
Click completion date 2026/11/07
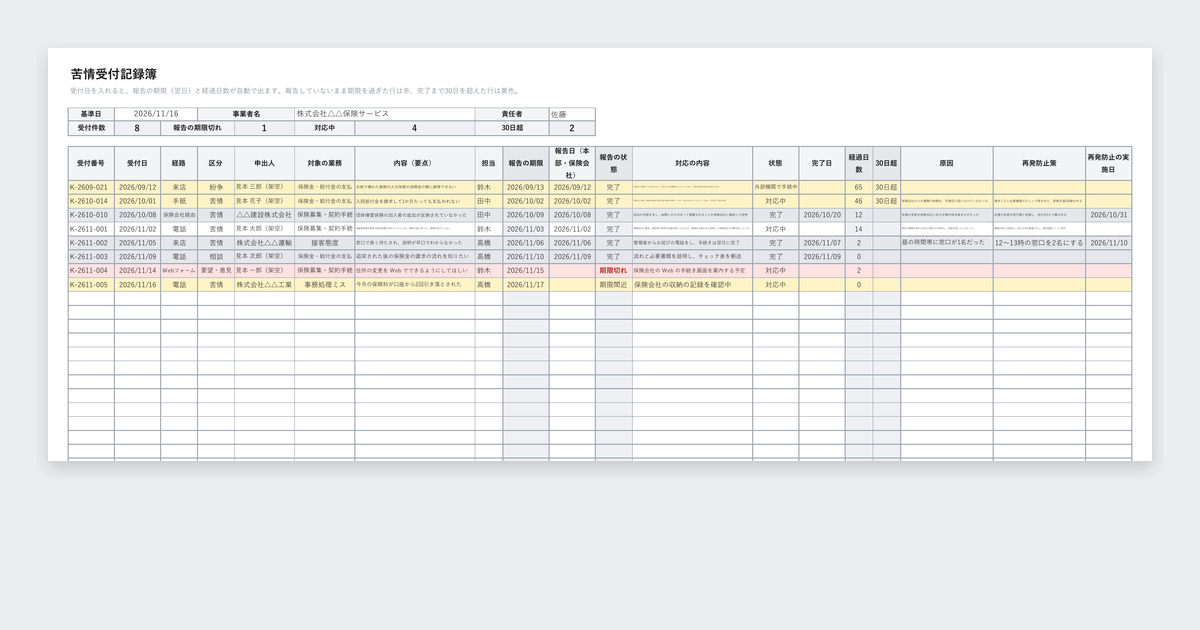point(822,243)
